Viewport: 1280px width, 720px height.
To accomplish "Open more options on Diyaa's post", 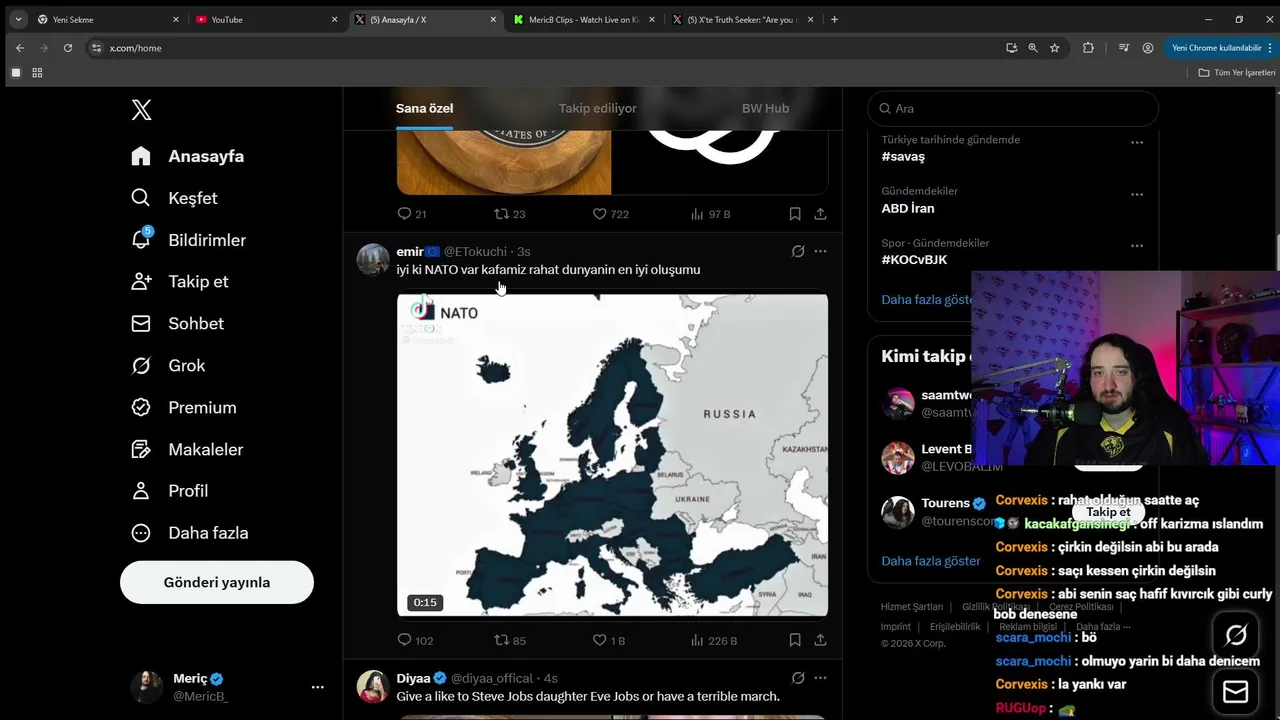I will (820, 678).
